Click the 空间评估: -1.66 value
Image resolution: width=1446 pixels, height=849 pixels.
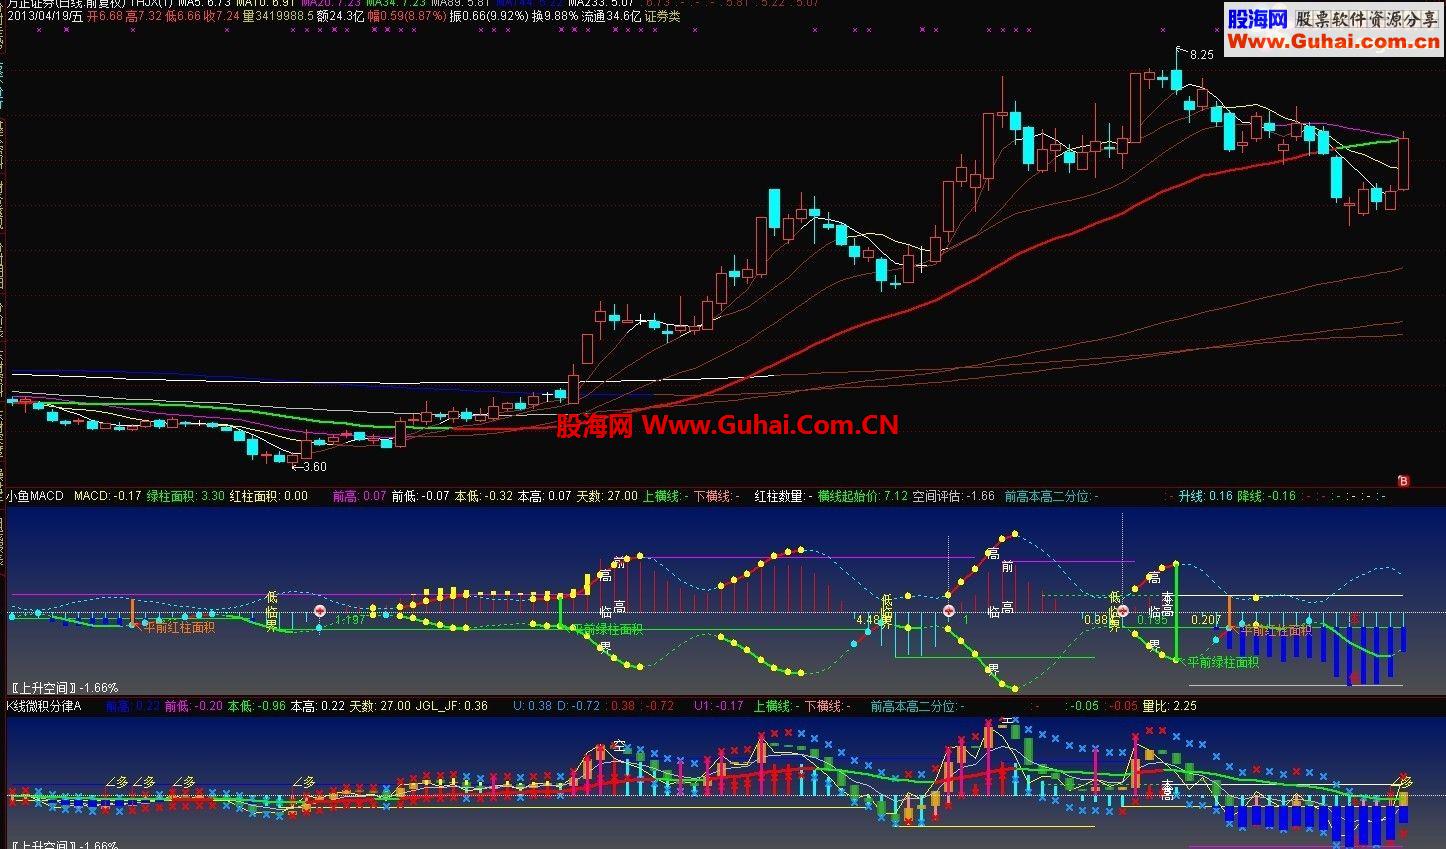coord(954,496)
